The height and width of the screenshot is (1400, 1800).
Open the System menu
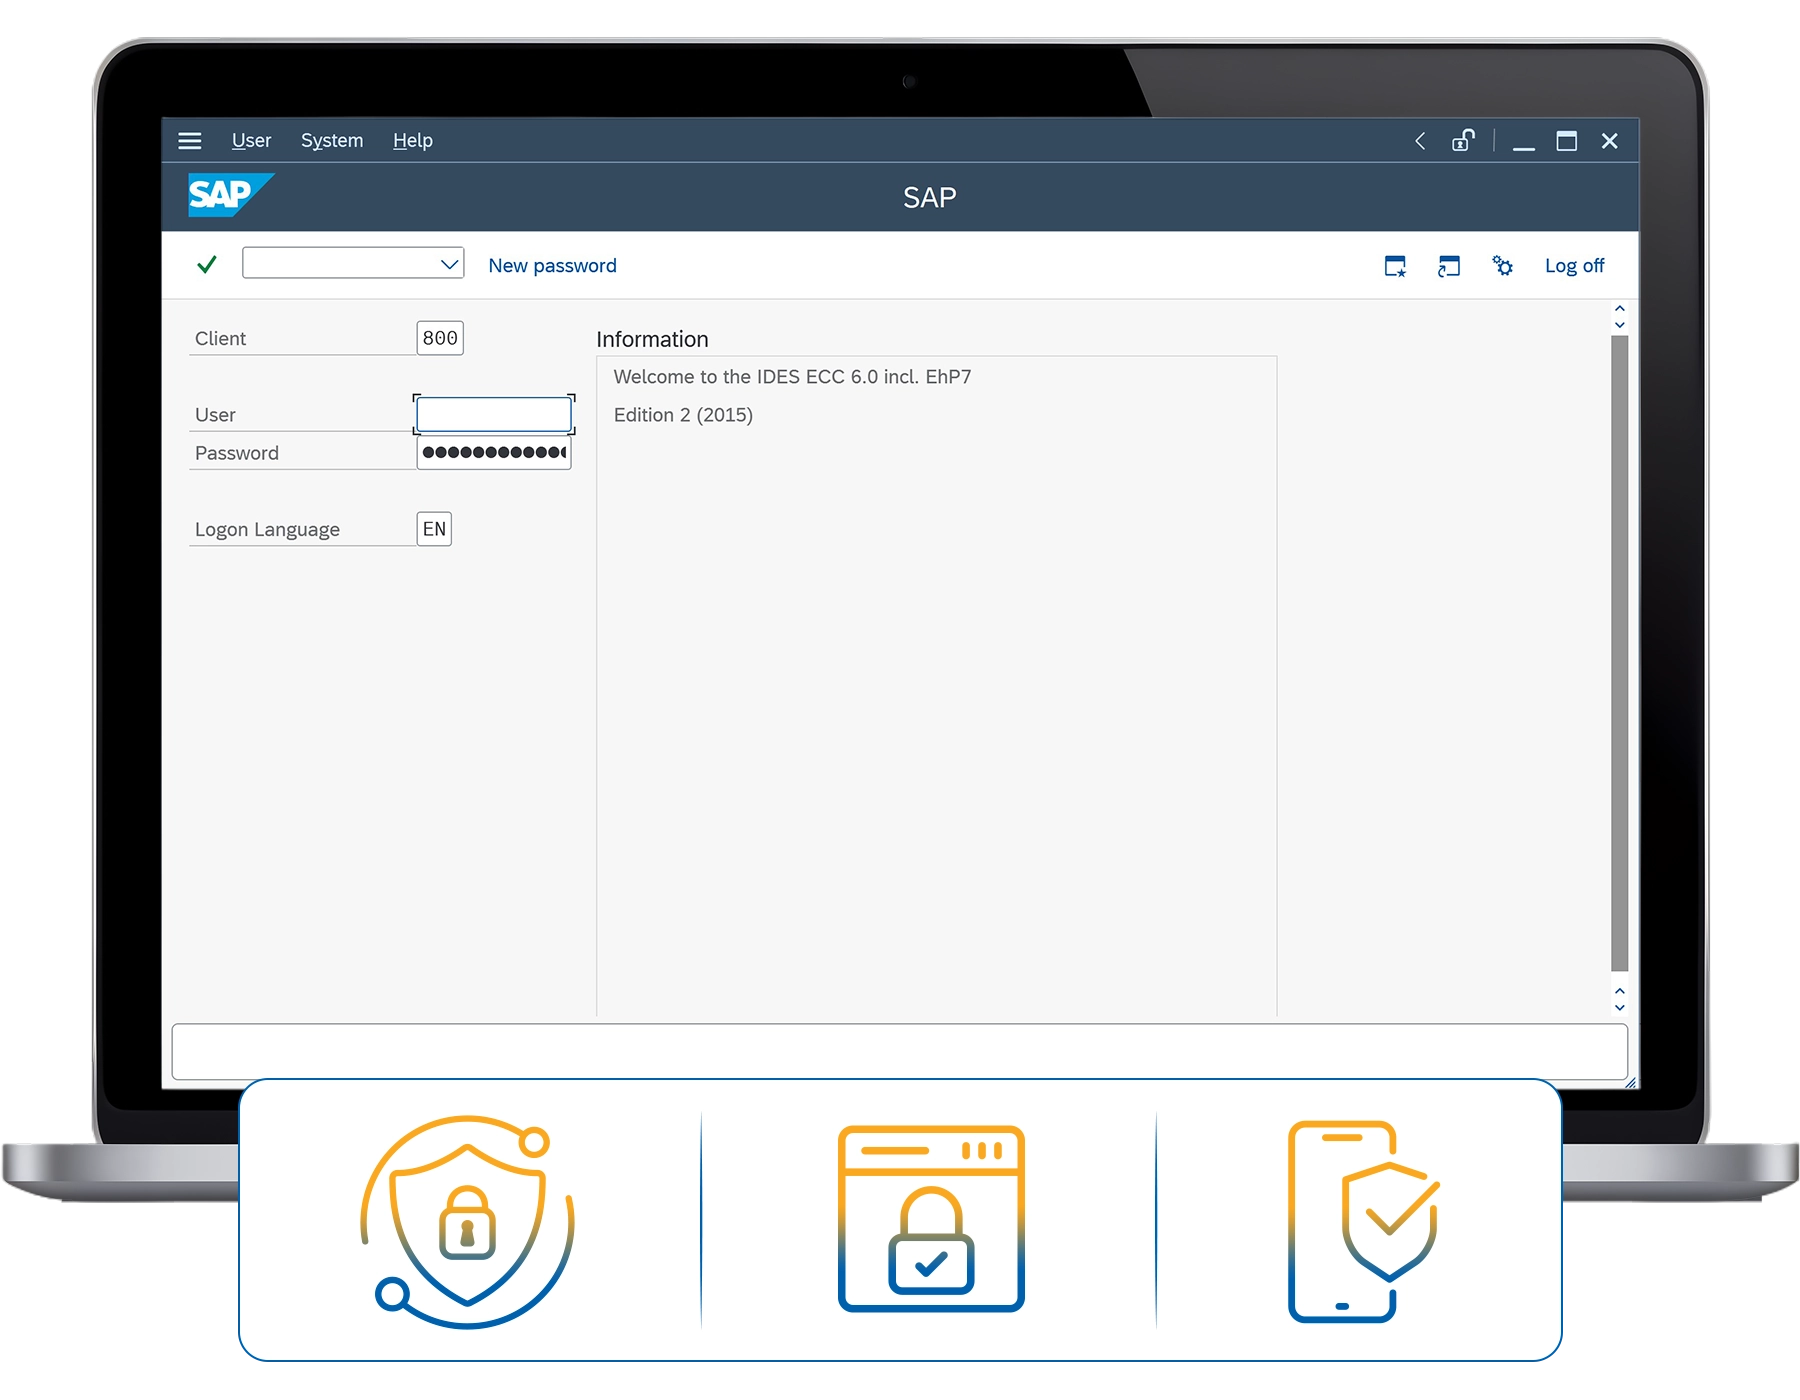pyautogui.click(x=332, y=141)
